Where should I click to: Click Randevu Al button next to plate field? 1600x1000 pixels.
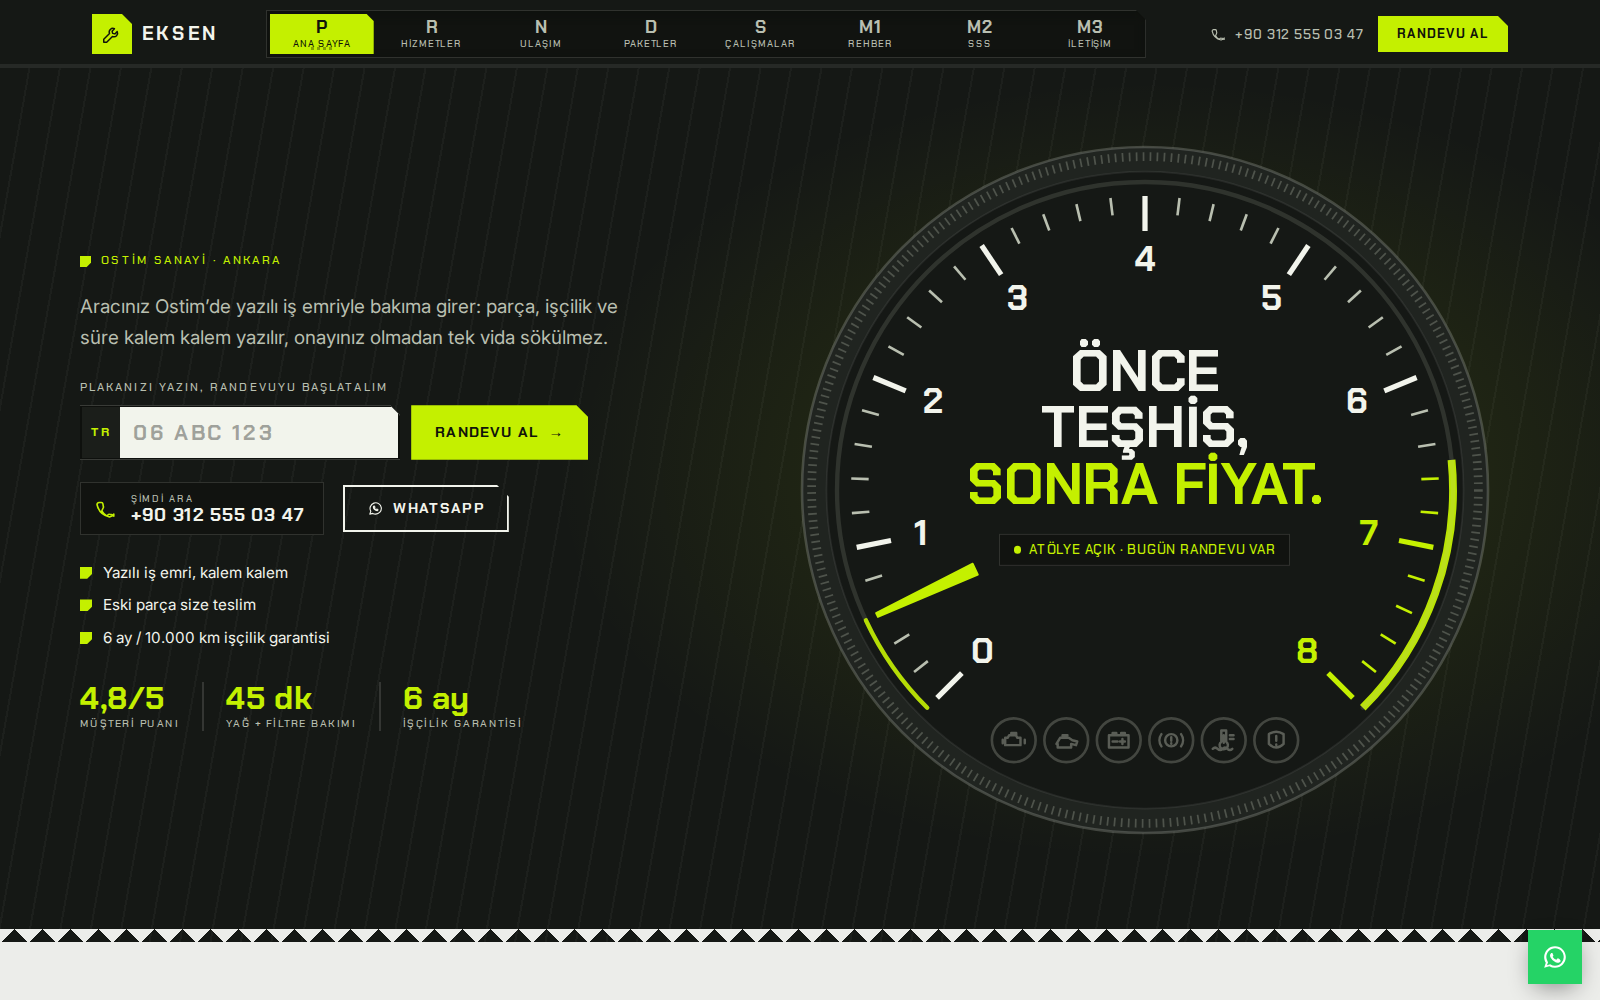(499, 432)
